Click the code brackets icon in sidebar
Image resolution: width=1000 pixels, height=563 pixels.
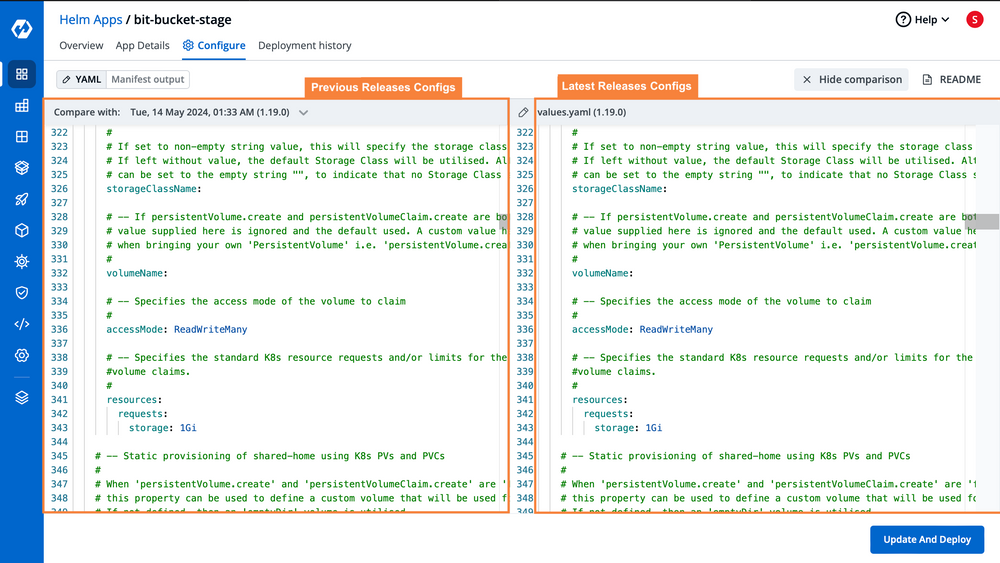21,324
